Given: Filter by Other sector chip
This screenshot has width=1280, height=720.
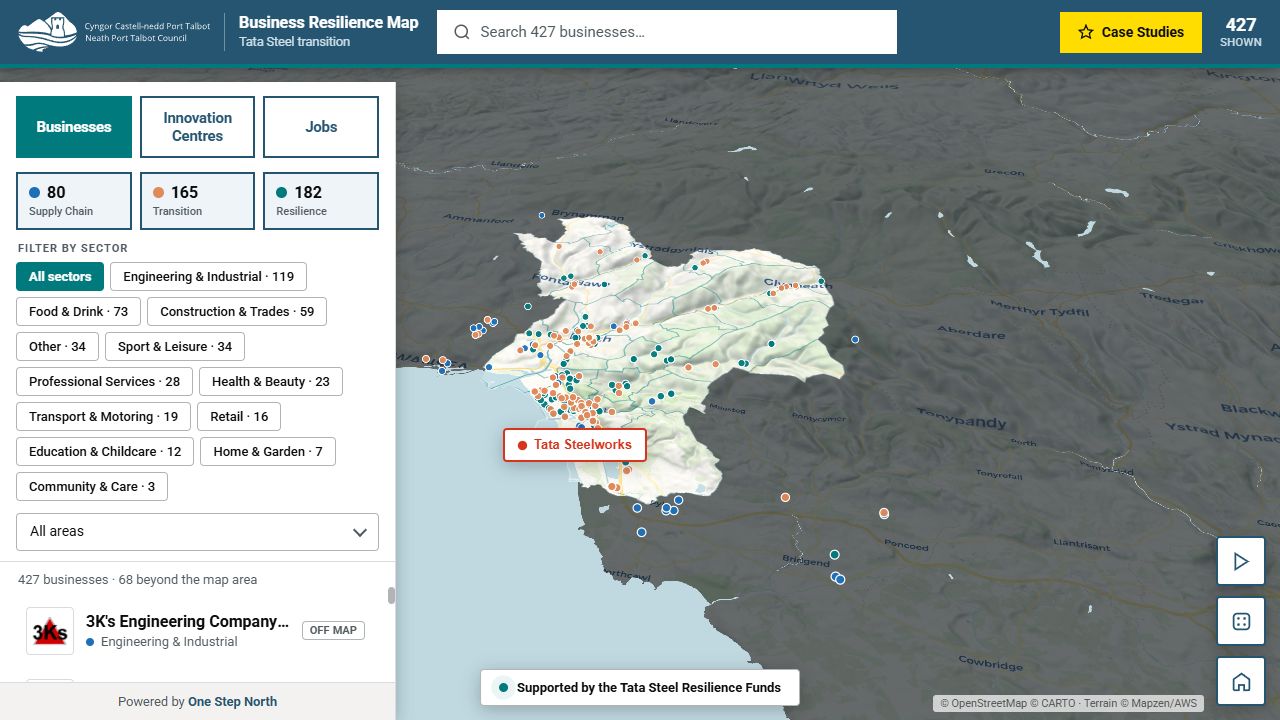Looking at the screenshot, I should [57, 347].
